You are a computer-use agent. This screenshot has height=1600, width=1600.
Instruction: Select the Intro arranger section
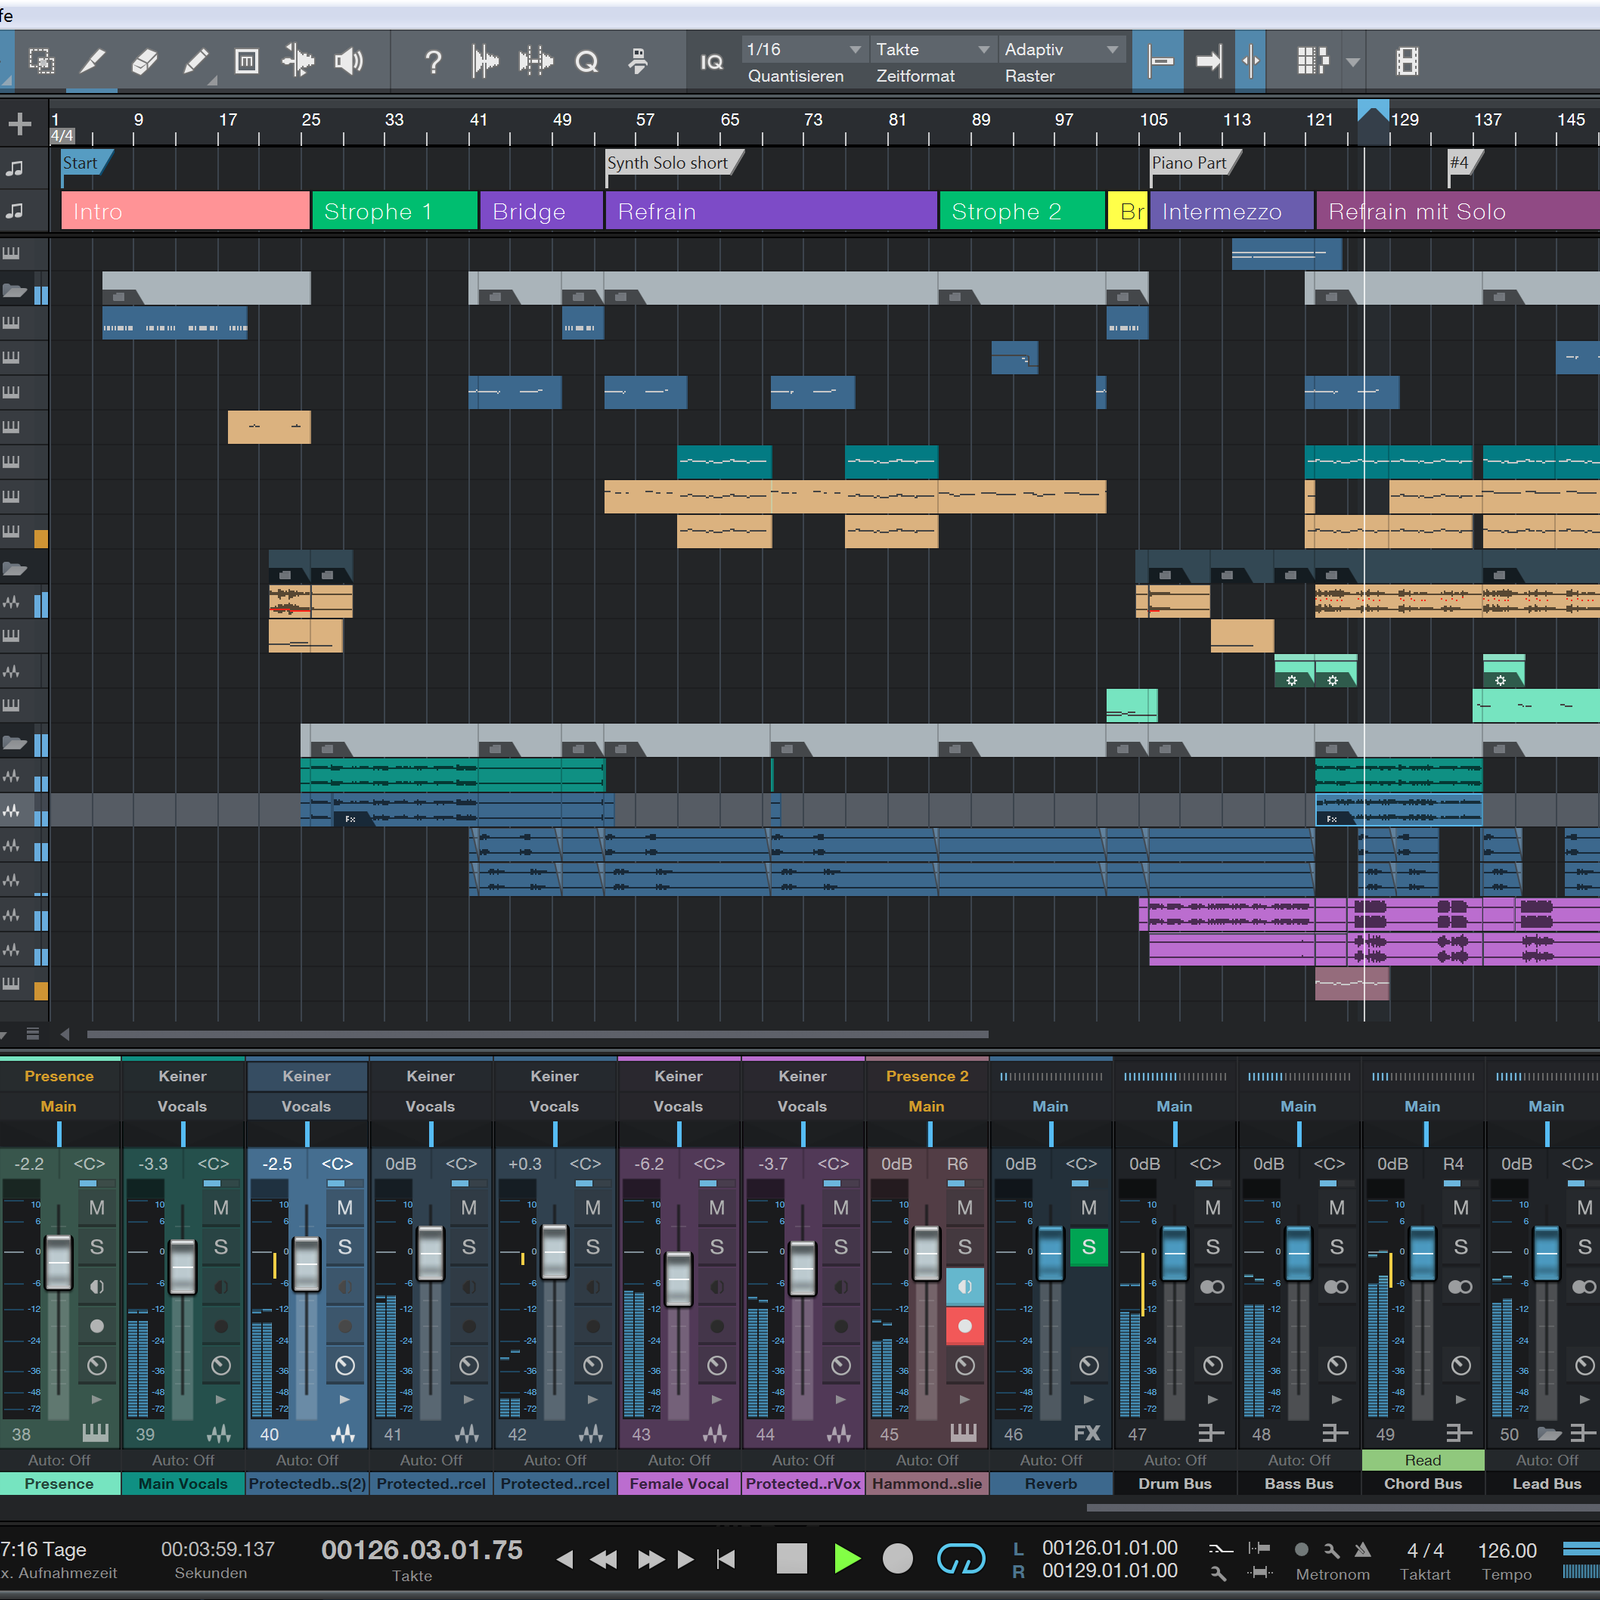(185, 211)
